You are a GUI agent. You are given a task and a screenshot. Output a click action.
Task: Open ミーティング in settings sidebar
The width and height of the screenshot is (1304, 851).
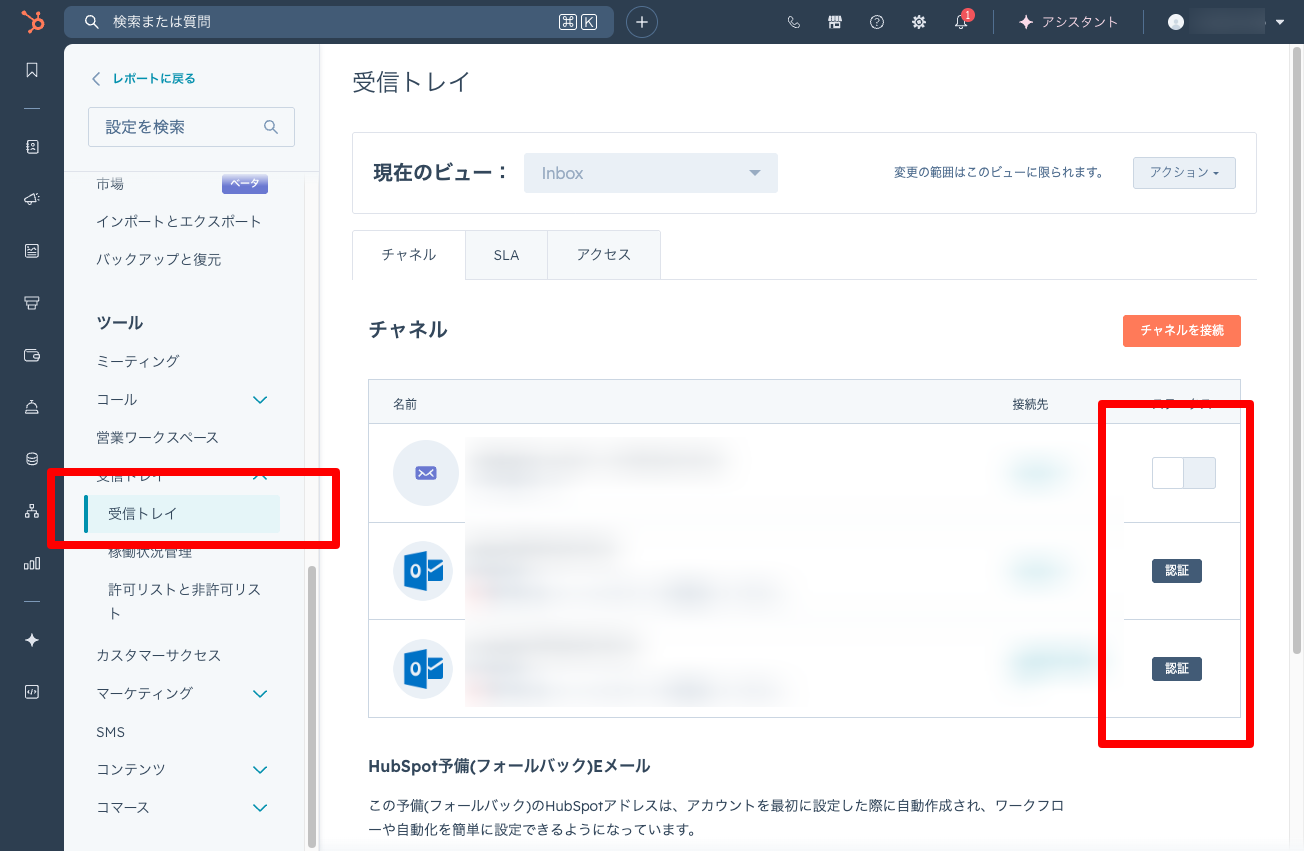tap(138, 361)
